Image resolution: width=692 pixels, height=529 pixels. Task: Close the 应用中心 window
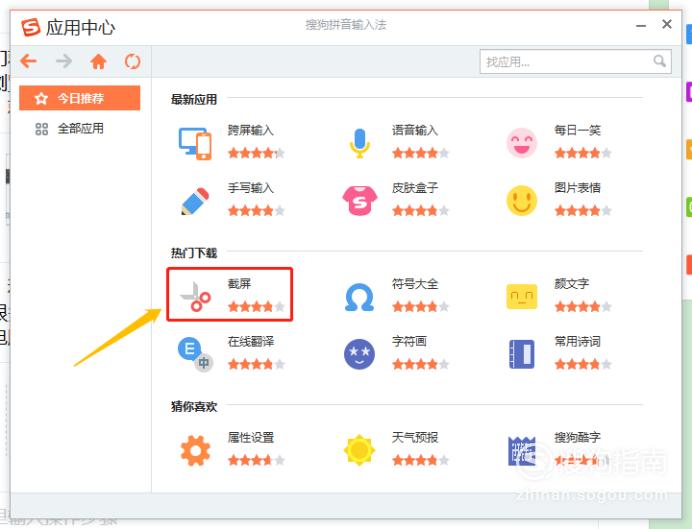(666, 24)
